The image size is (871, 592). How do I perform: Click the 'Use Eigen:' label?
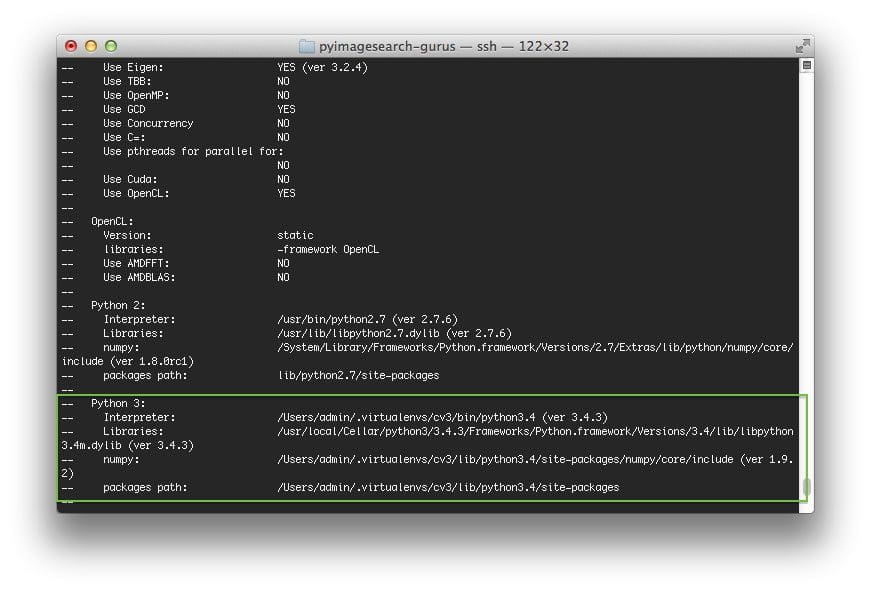(133, 67)
